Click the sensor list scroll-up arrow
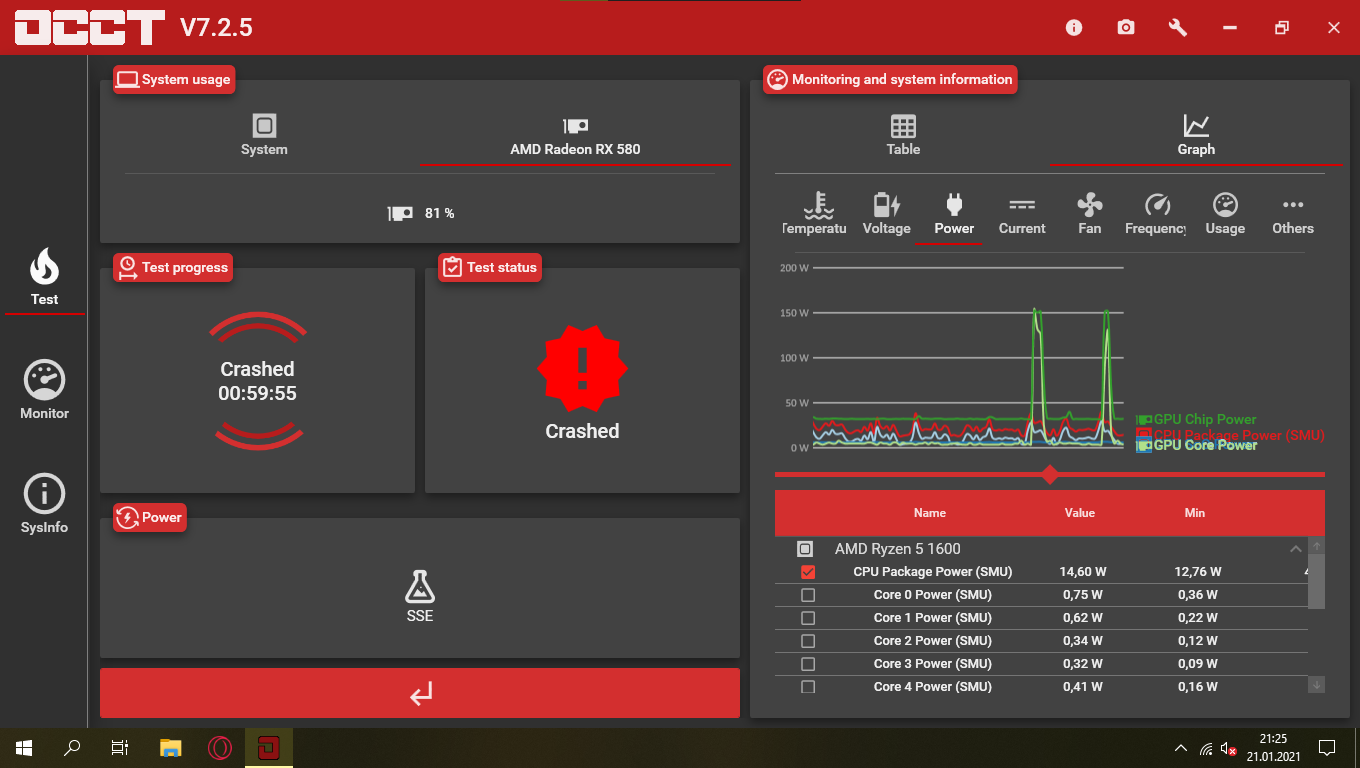 point(1317,546)
